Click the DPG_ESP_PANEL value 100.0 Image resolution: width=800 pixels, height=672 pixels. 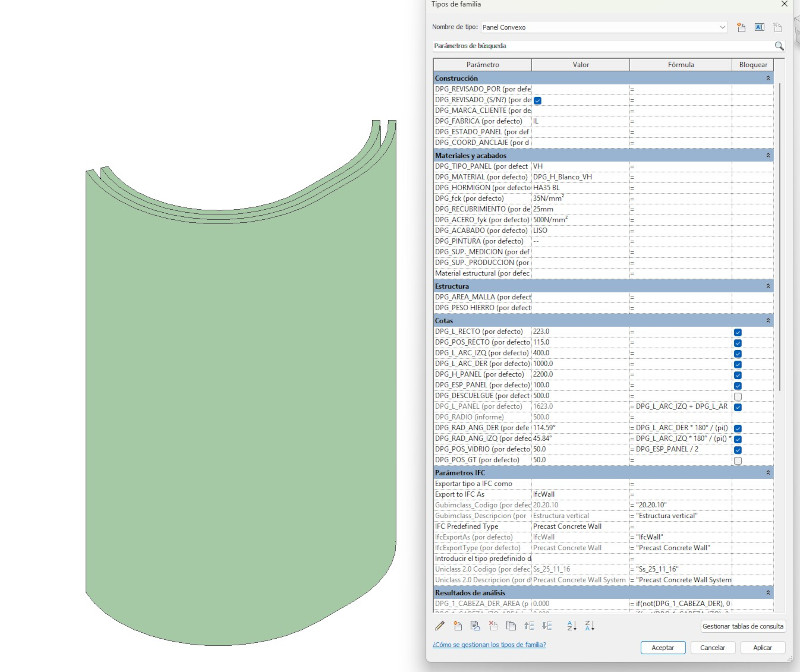tap(581, 385)
